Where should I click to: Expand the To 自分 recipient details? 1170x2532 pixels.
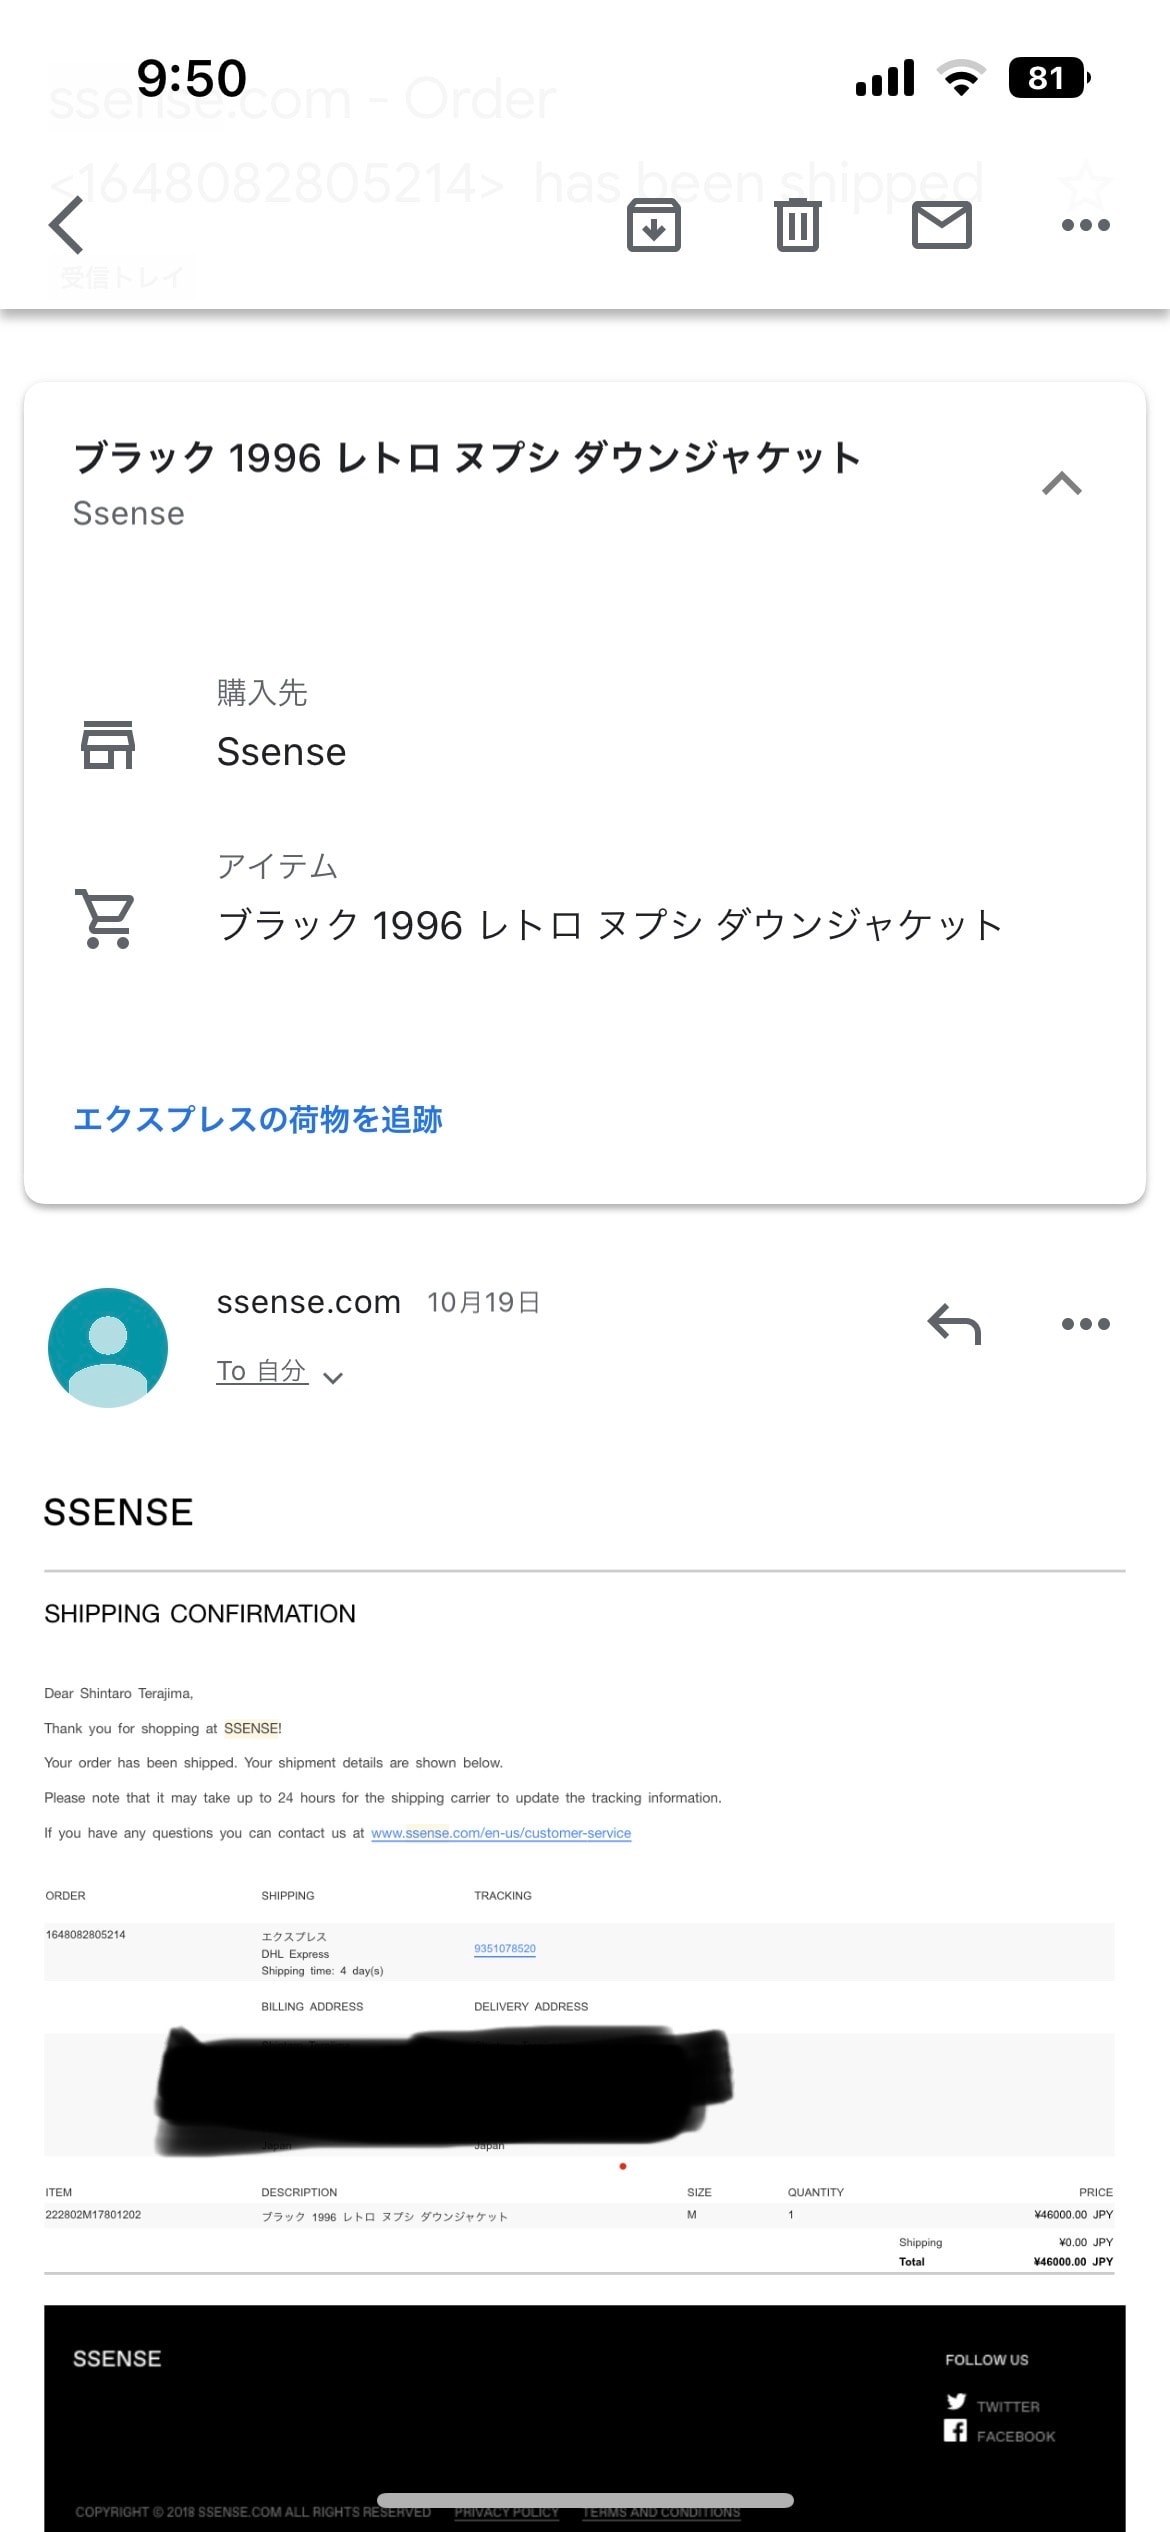280,1372
